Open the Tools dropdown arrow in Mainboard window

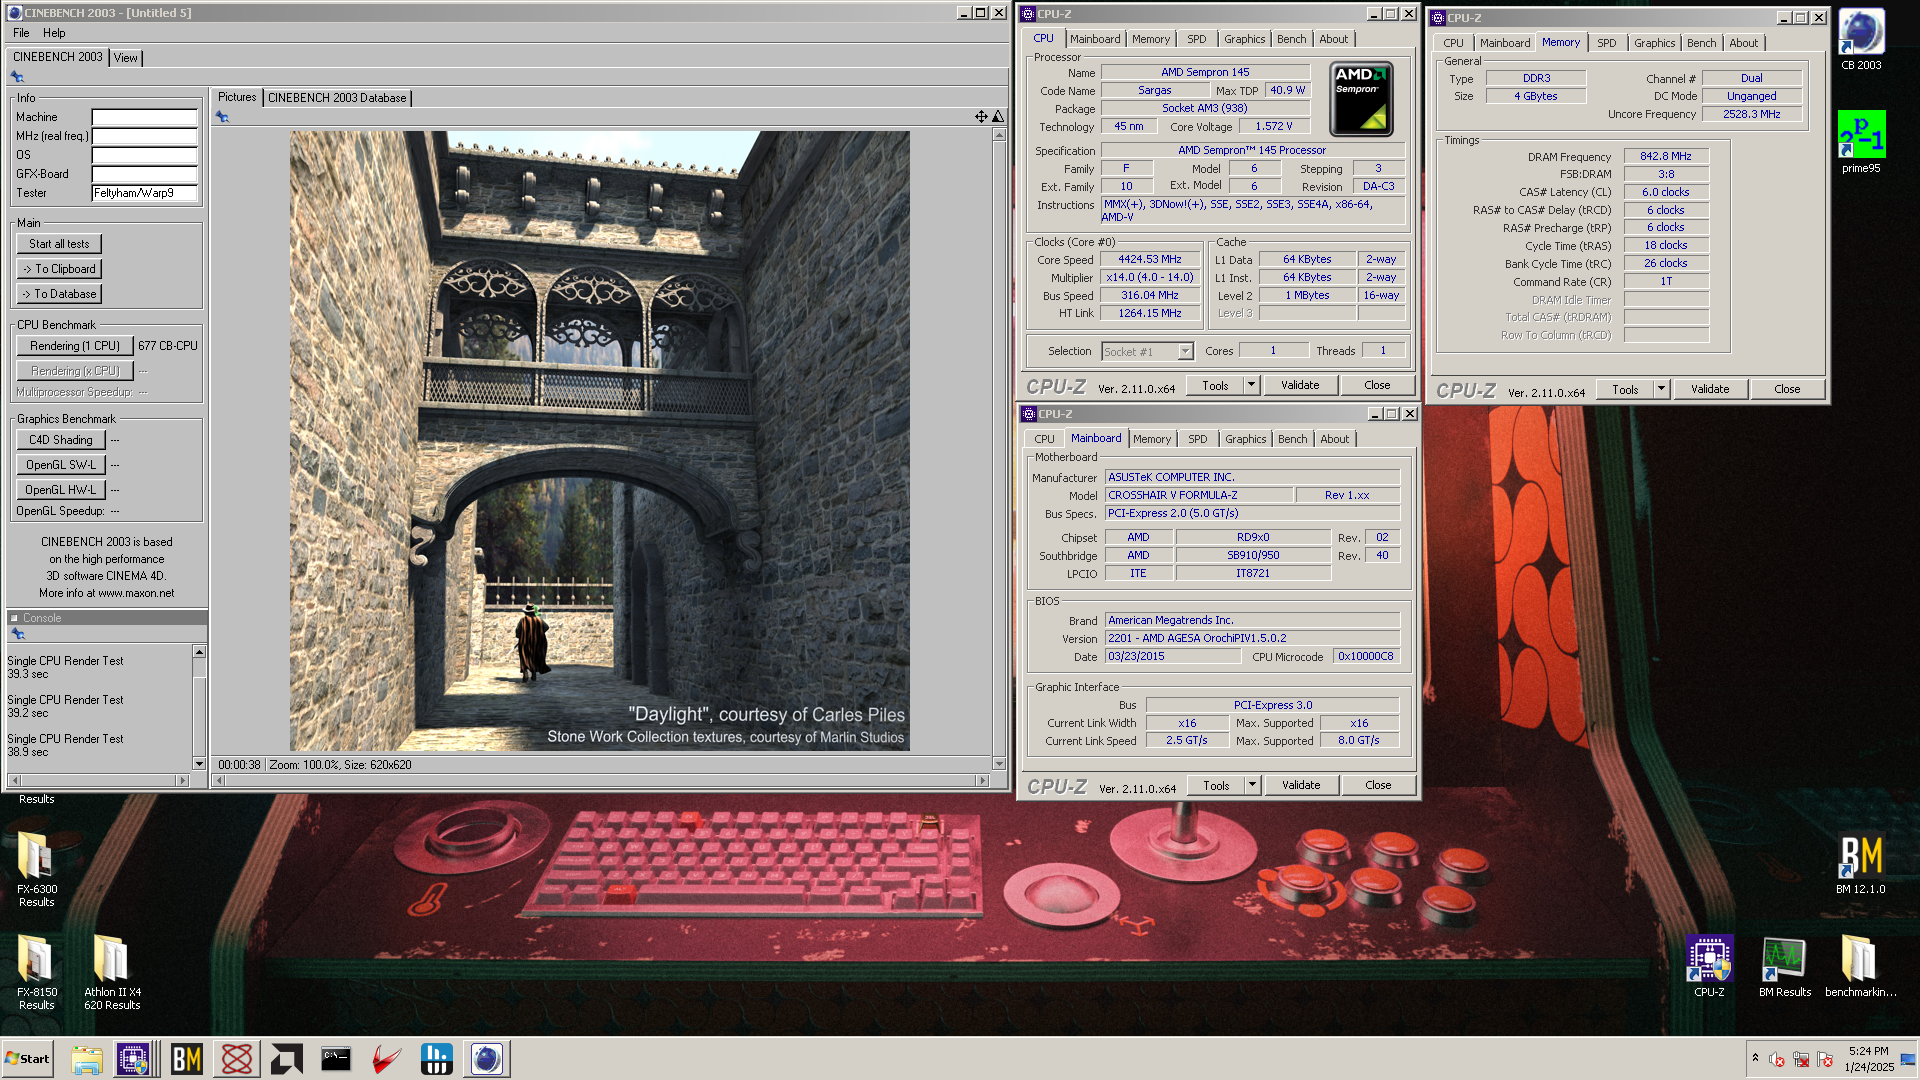(1251, 785)
